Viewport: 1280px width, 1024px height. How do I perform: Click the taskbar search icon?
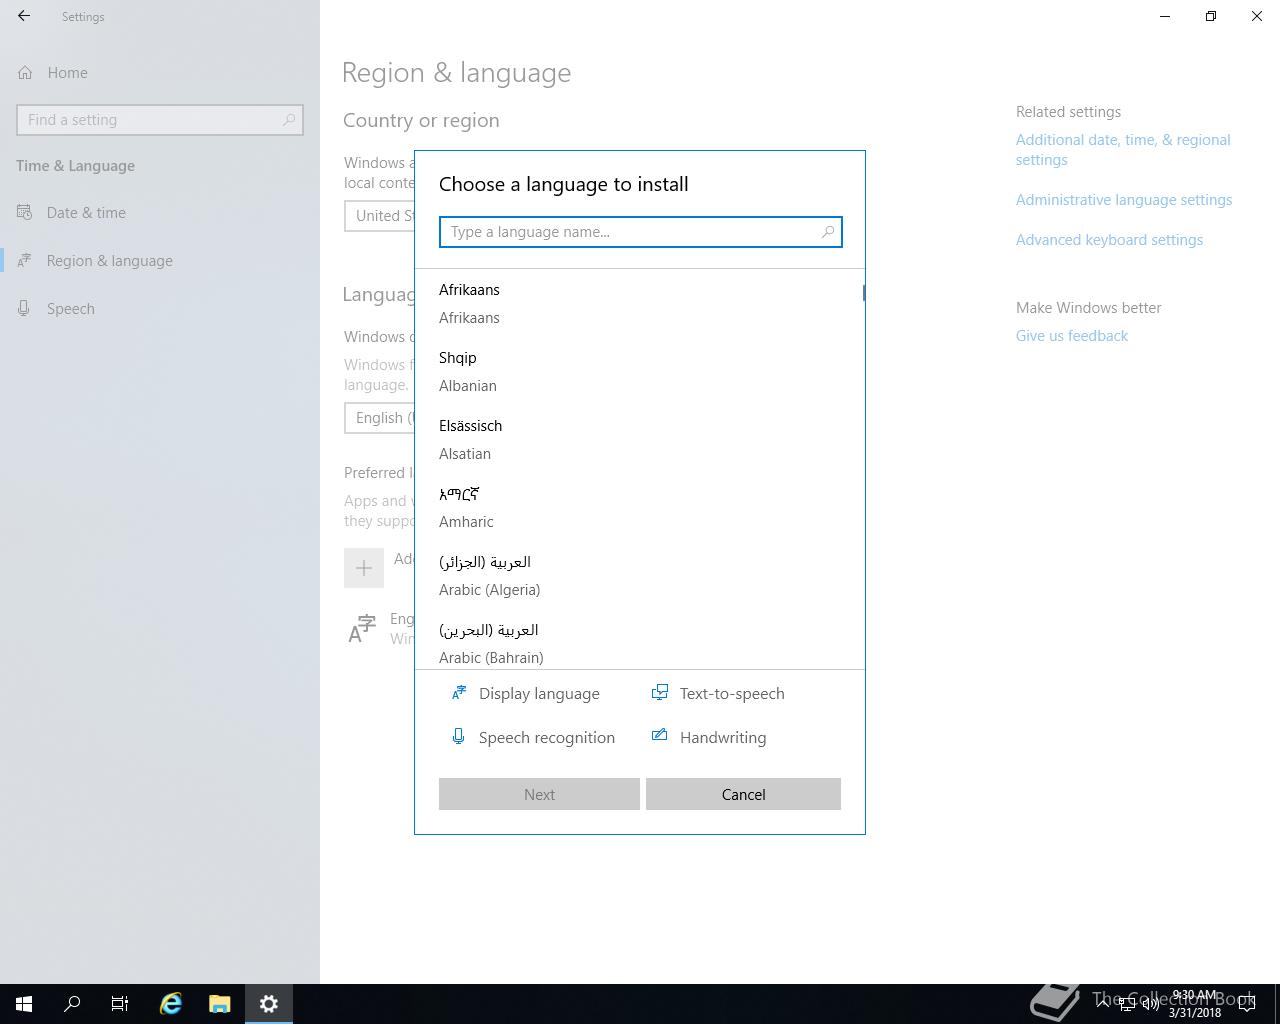[72, 1003]
